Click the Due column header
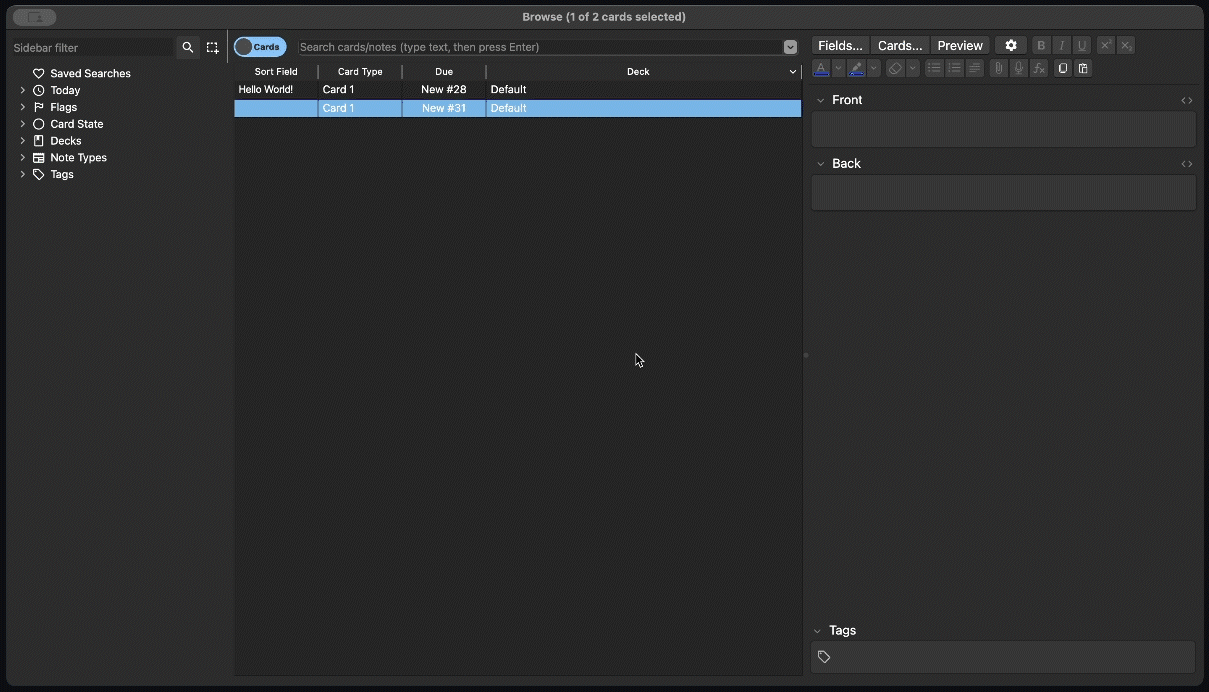 pyautogui.click(x=444, y=72)
